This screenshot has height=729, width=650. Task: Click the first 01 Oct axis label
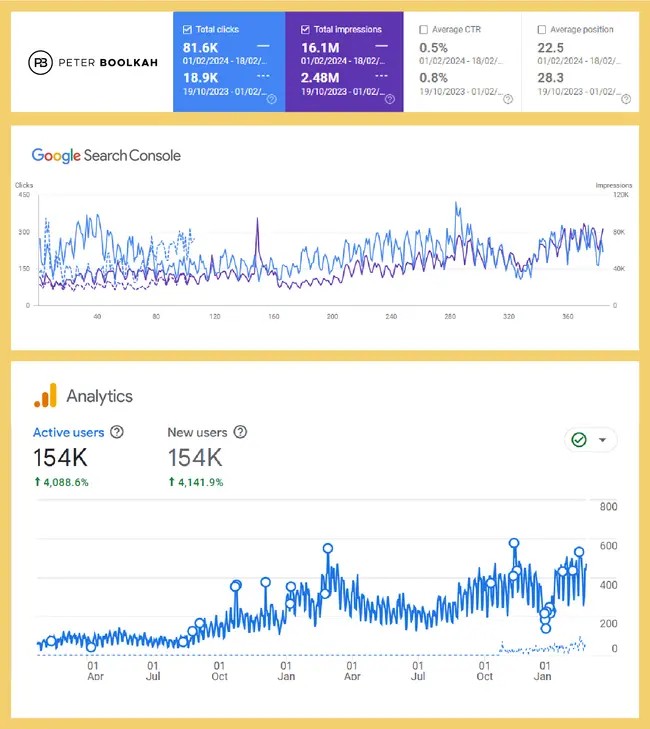click(219, 671)
